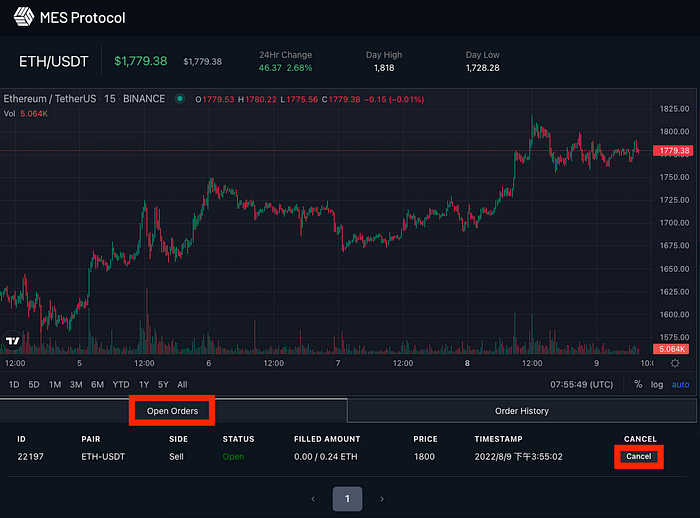Click the 15 interval label in chart legend
The width and height of the screenshot is (700, 518).
pos(110,99)
